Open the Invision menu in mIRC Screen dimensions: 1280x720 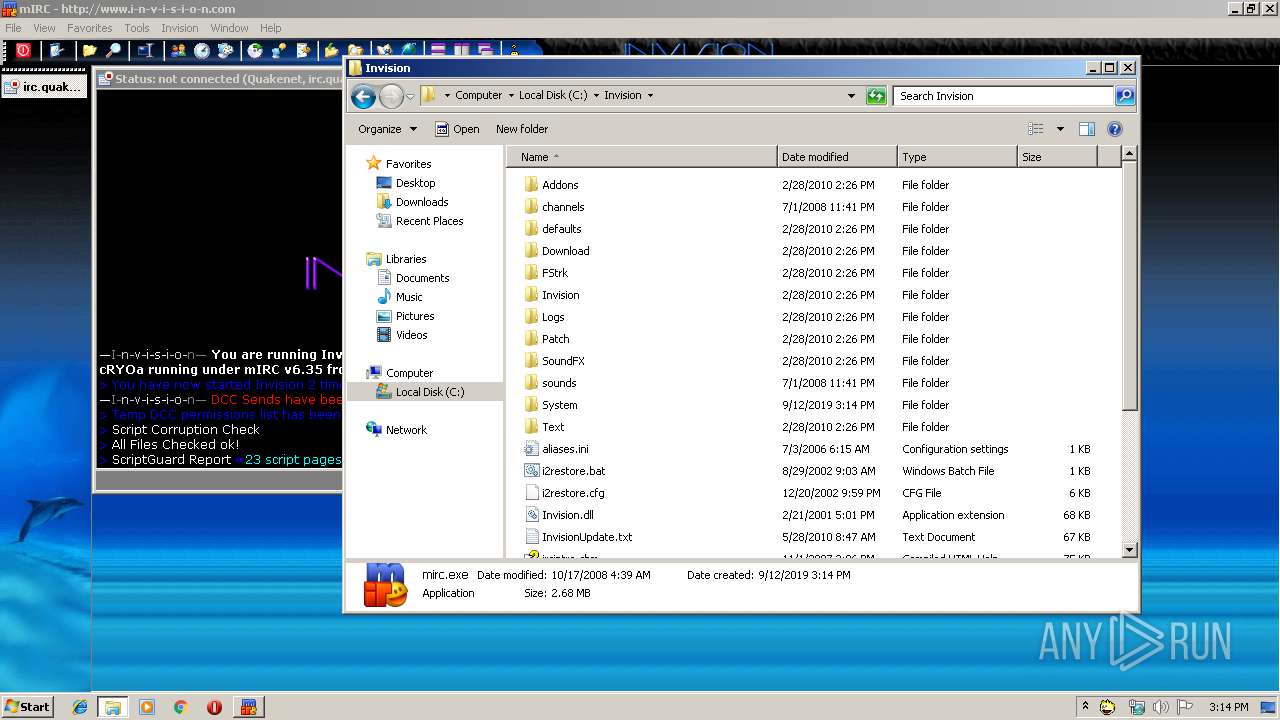pos(180,28)
